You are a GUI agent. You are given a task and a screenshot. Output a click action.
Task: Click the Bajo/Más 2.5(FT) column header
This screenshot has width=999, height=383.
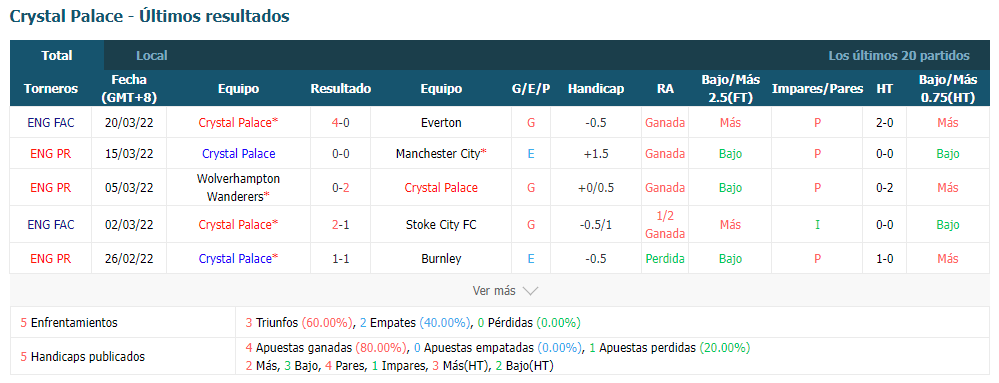731,89
